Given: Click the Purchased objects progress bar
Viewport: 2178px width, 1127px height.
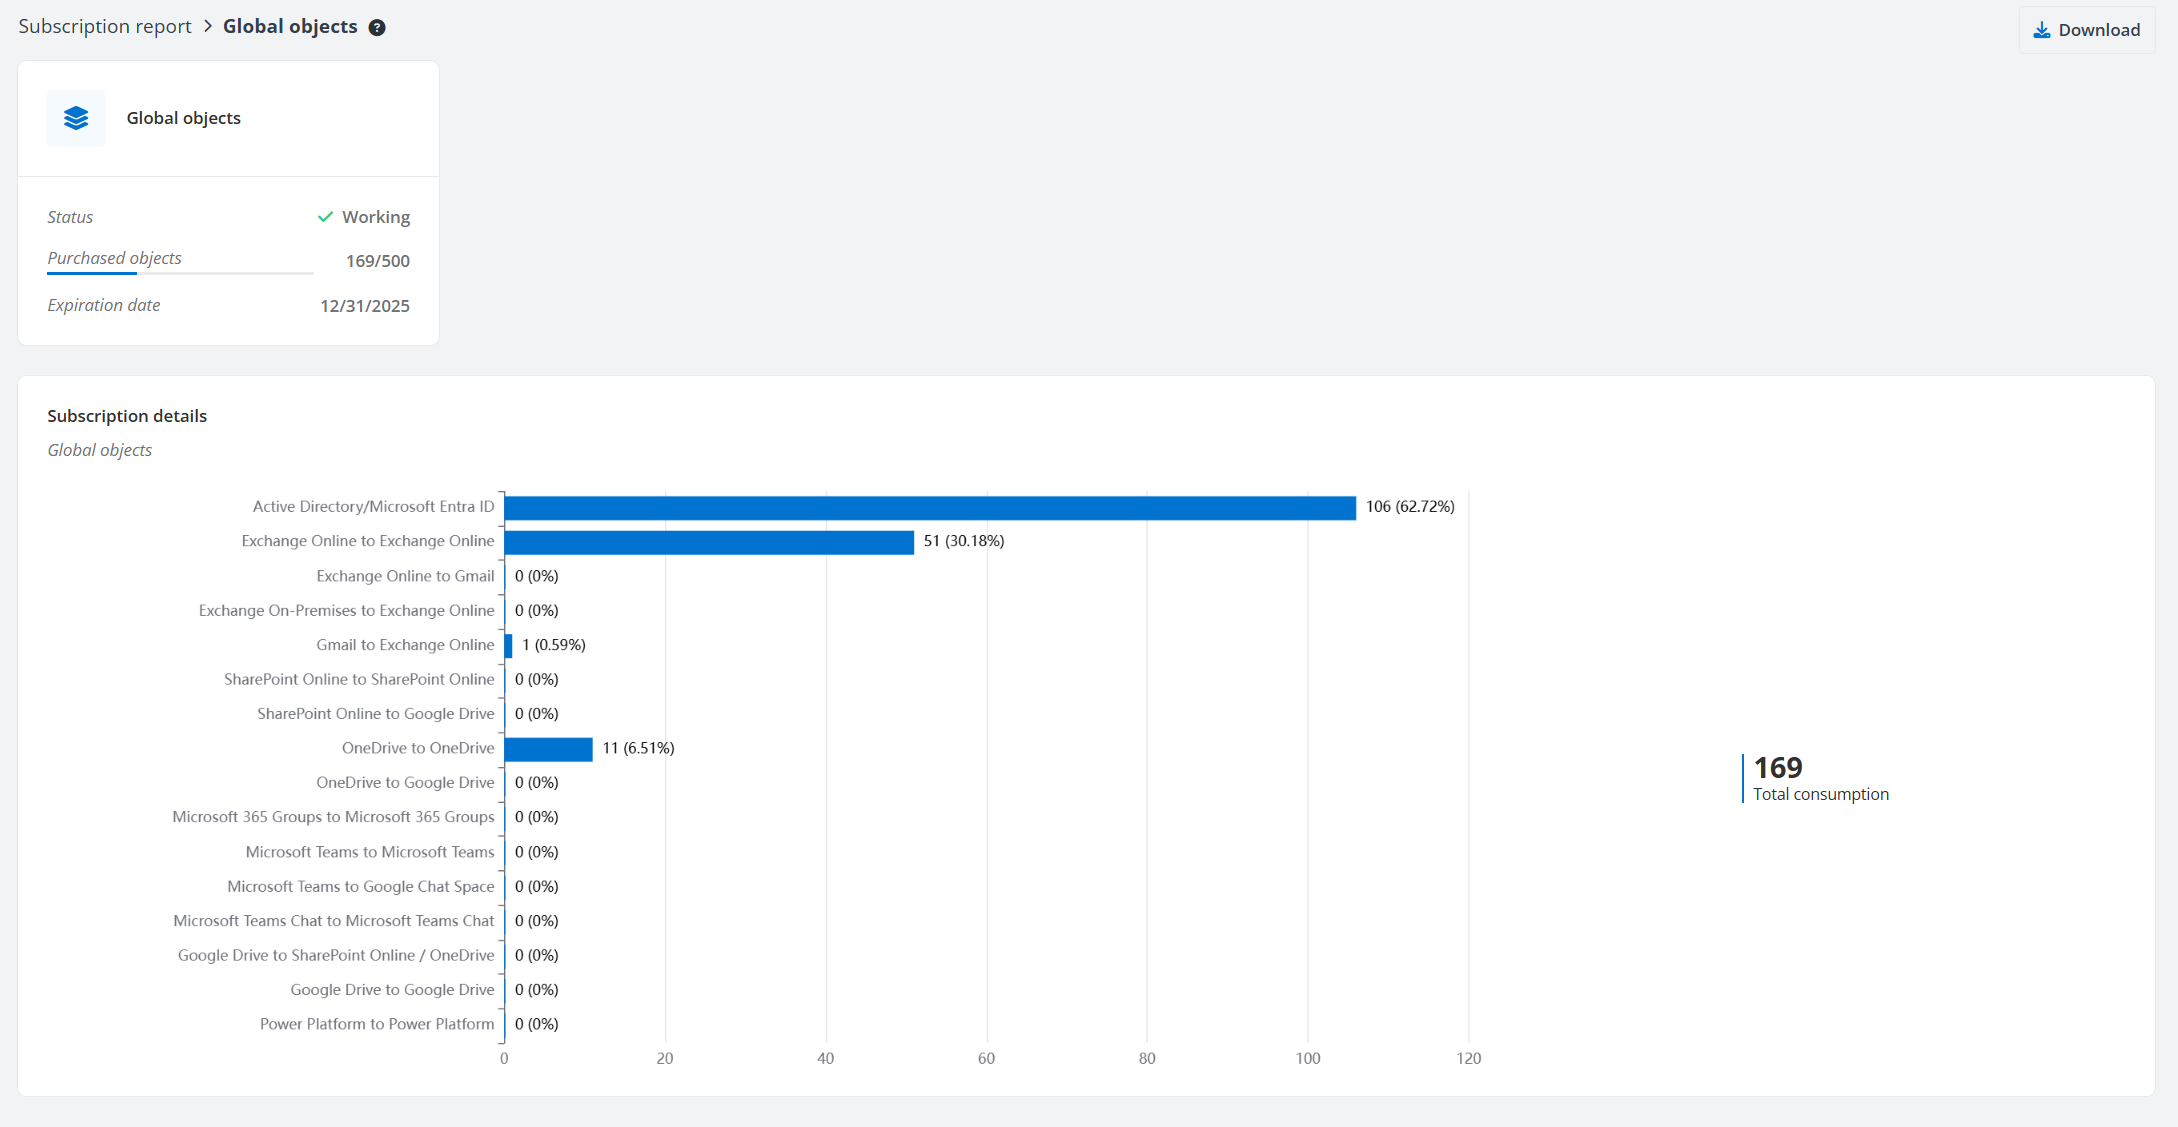Looking at the screenshot, I should click(x=180, y=273).
